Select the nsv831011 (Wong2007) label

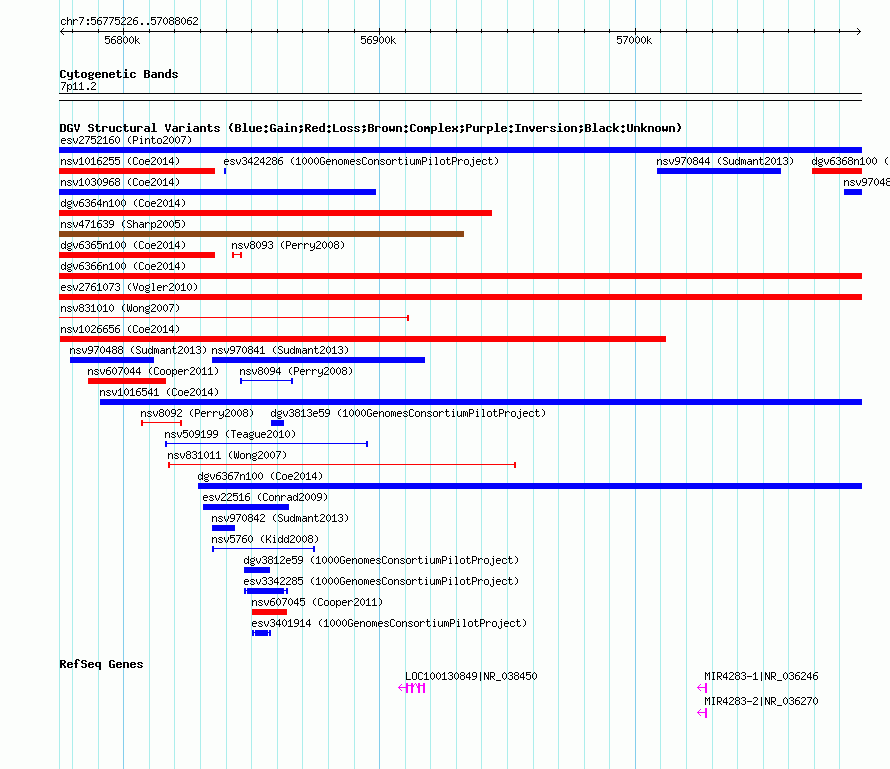227,455
